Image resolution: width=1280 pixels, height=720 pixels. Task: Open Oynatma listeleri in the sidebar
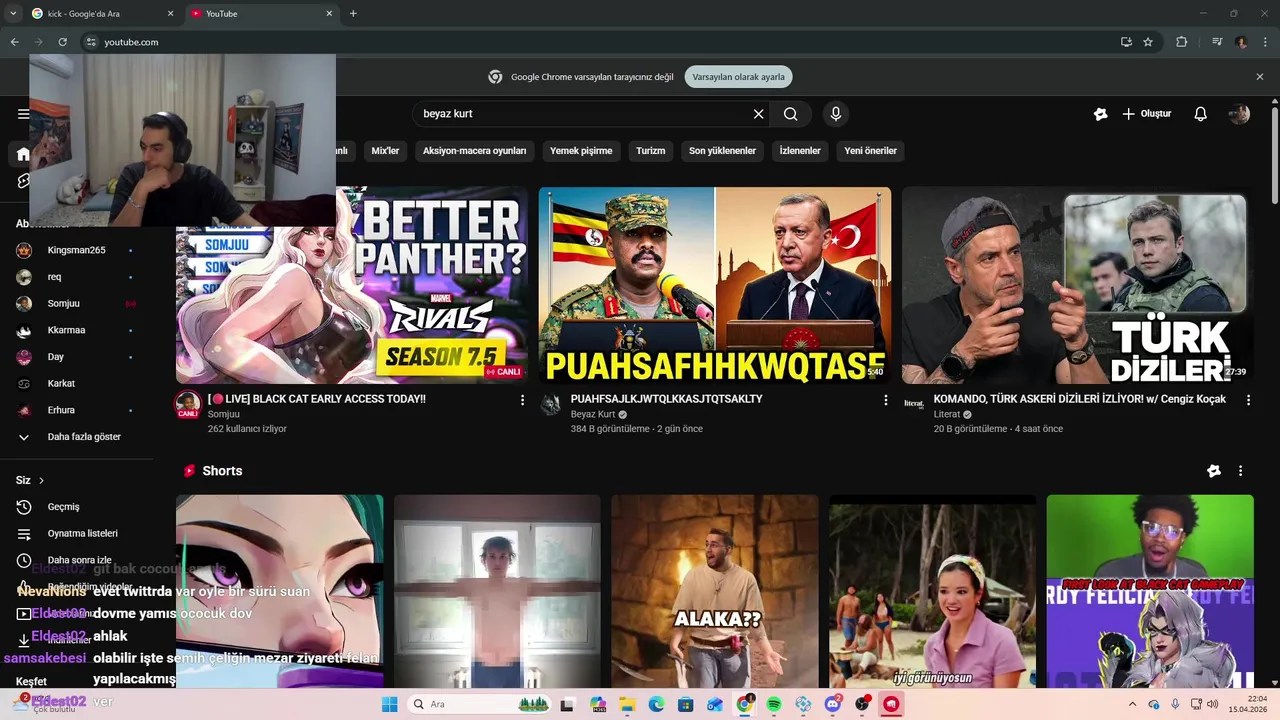pyautogui.click(x=76, y=534)
